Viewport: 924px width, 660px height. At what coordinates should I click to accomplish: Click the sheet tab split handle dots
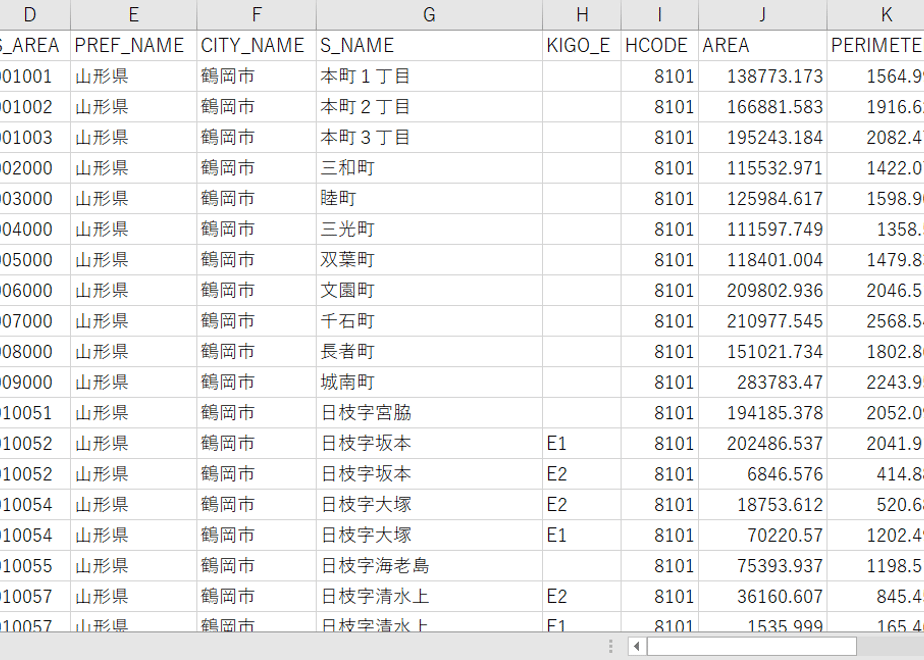610,646
